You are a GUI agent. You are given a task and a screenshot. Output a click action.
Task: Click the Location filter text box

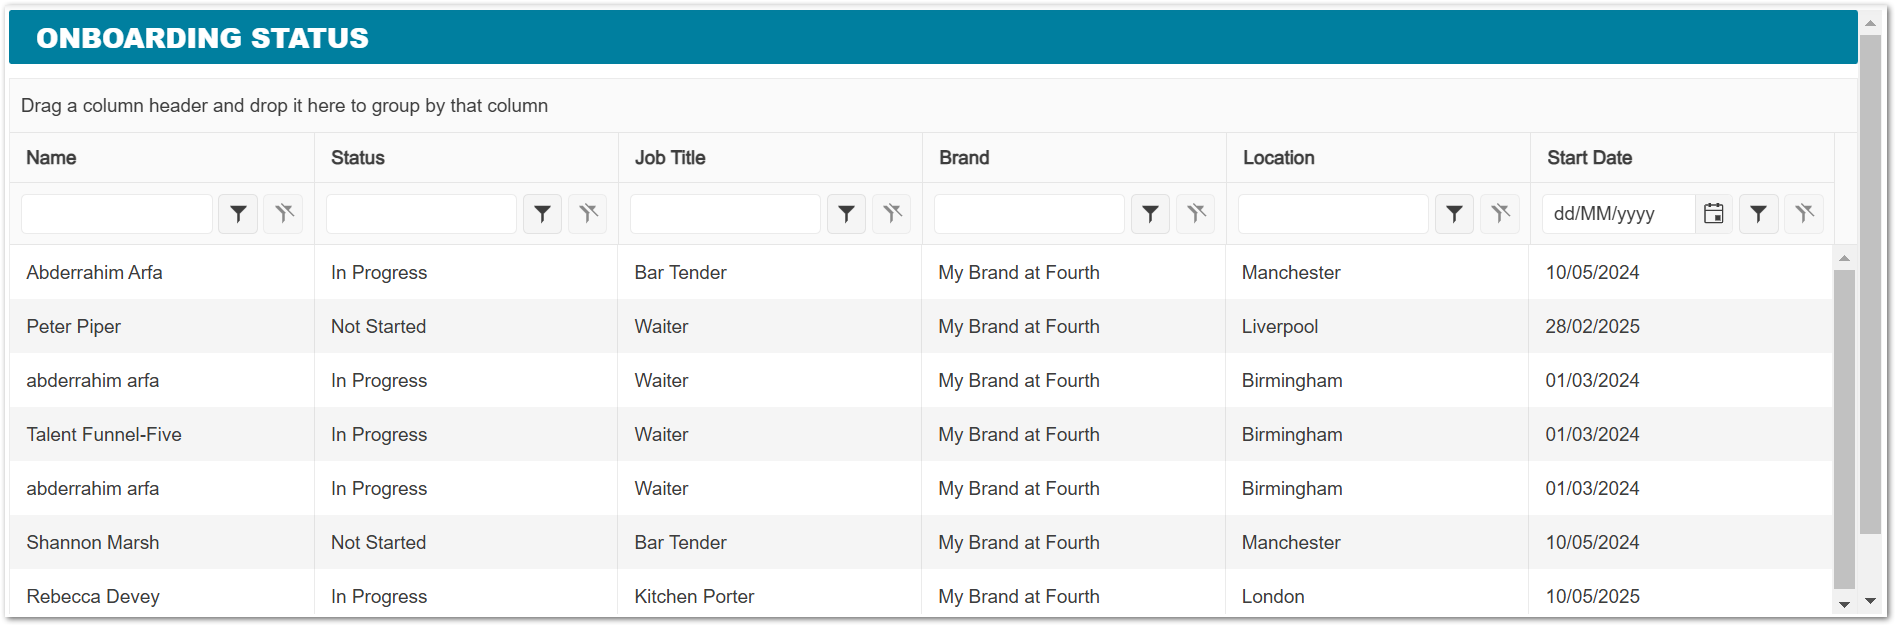(x=1333, y=214)
